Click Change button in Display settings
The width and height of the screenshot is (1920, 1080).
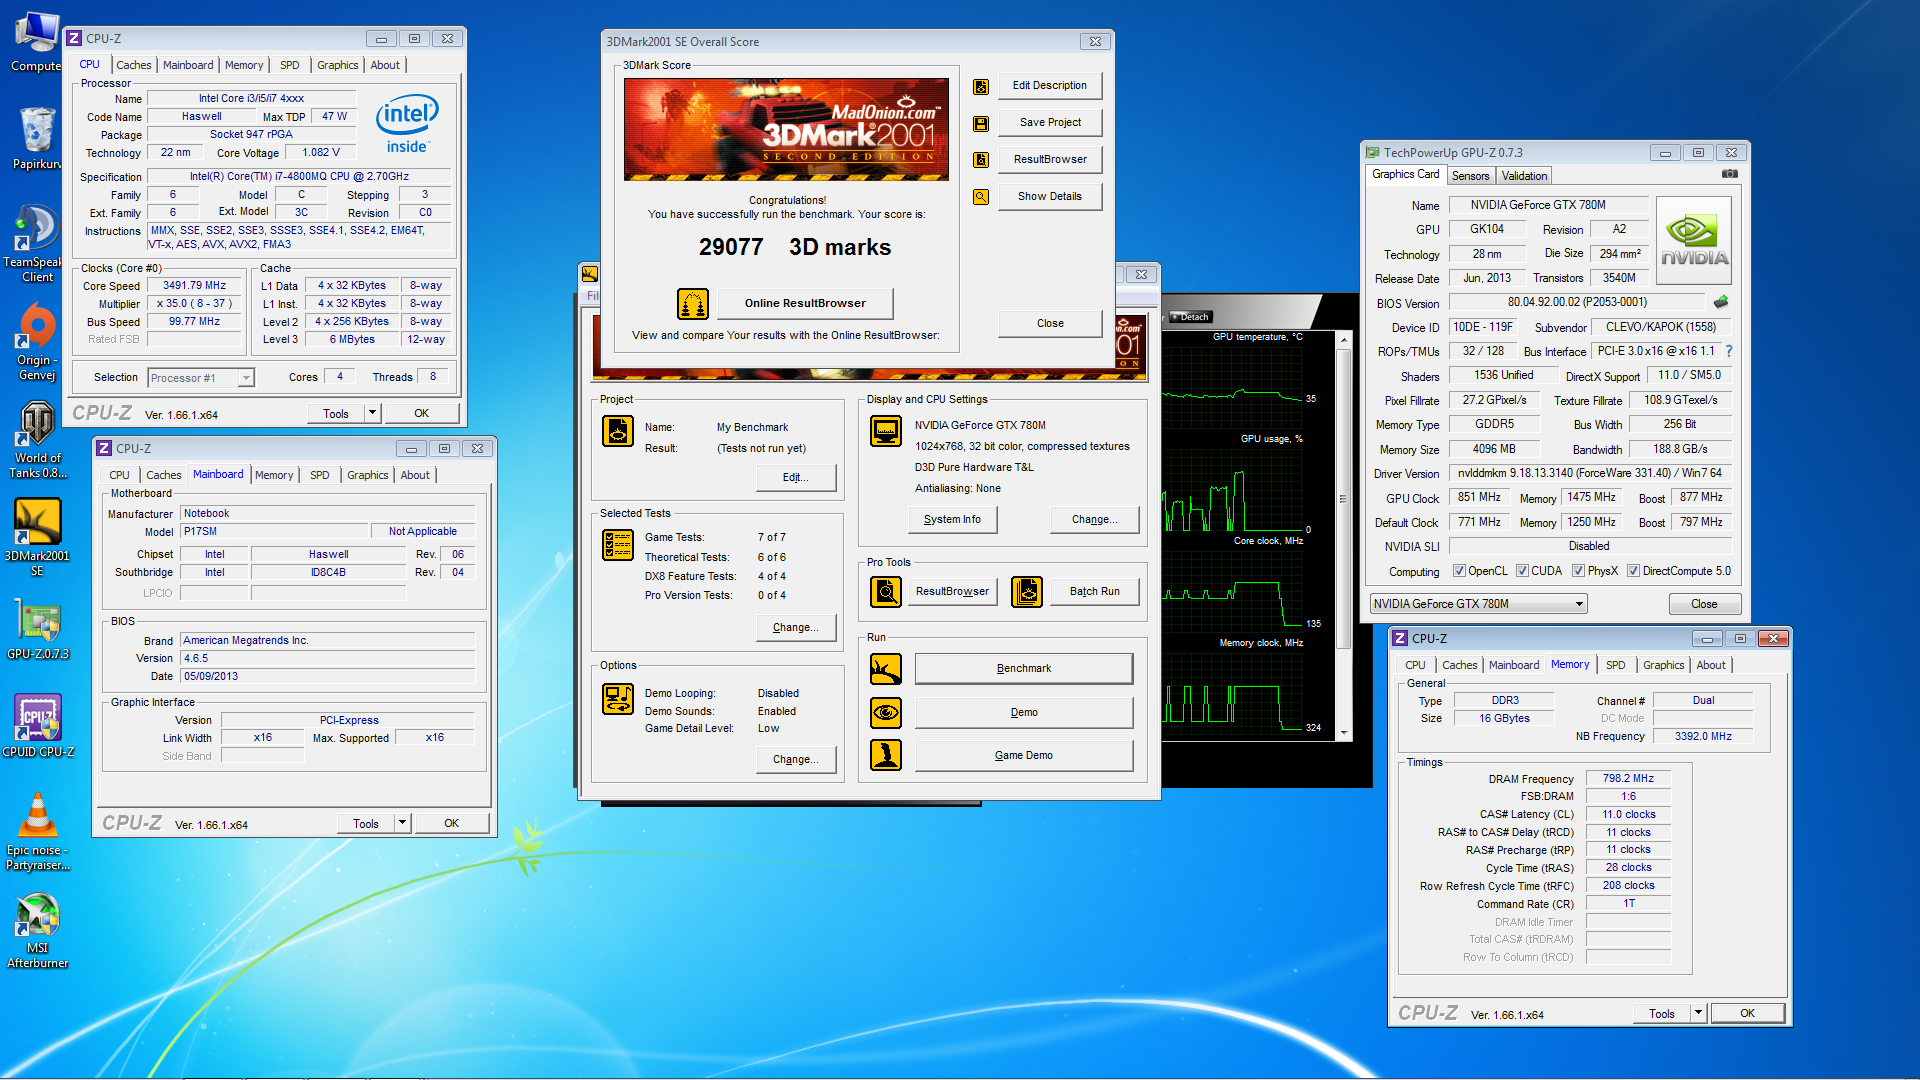pos(1094,519)
